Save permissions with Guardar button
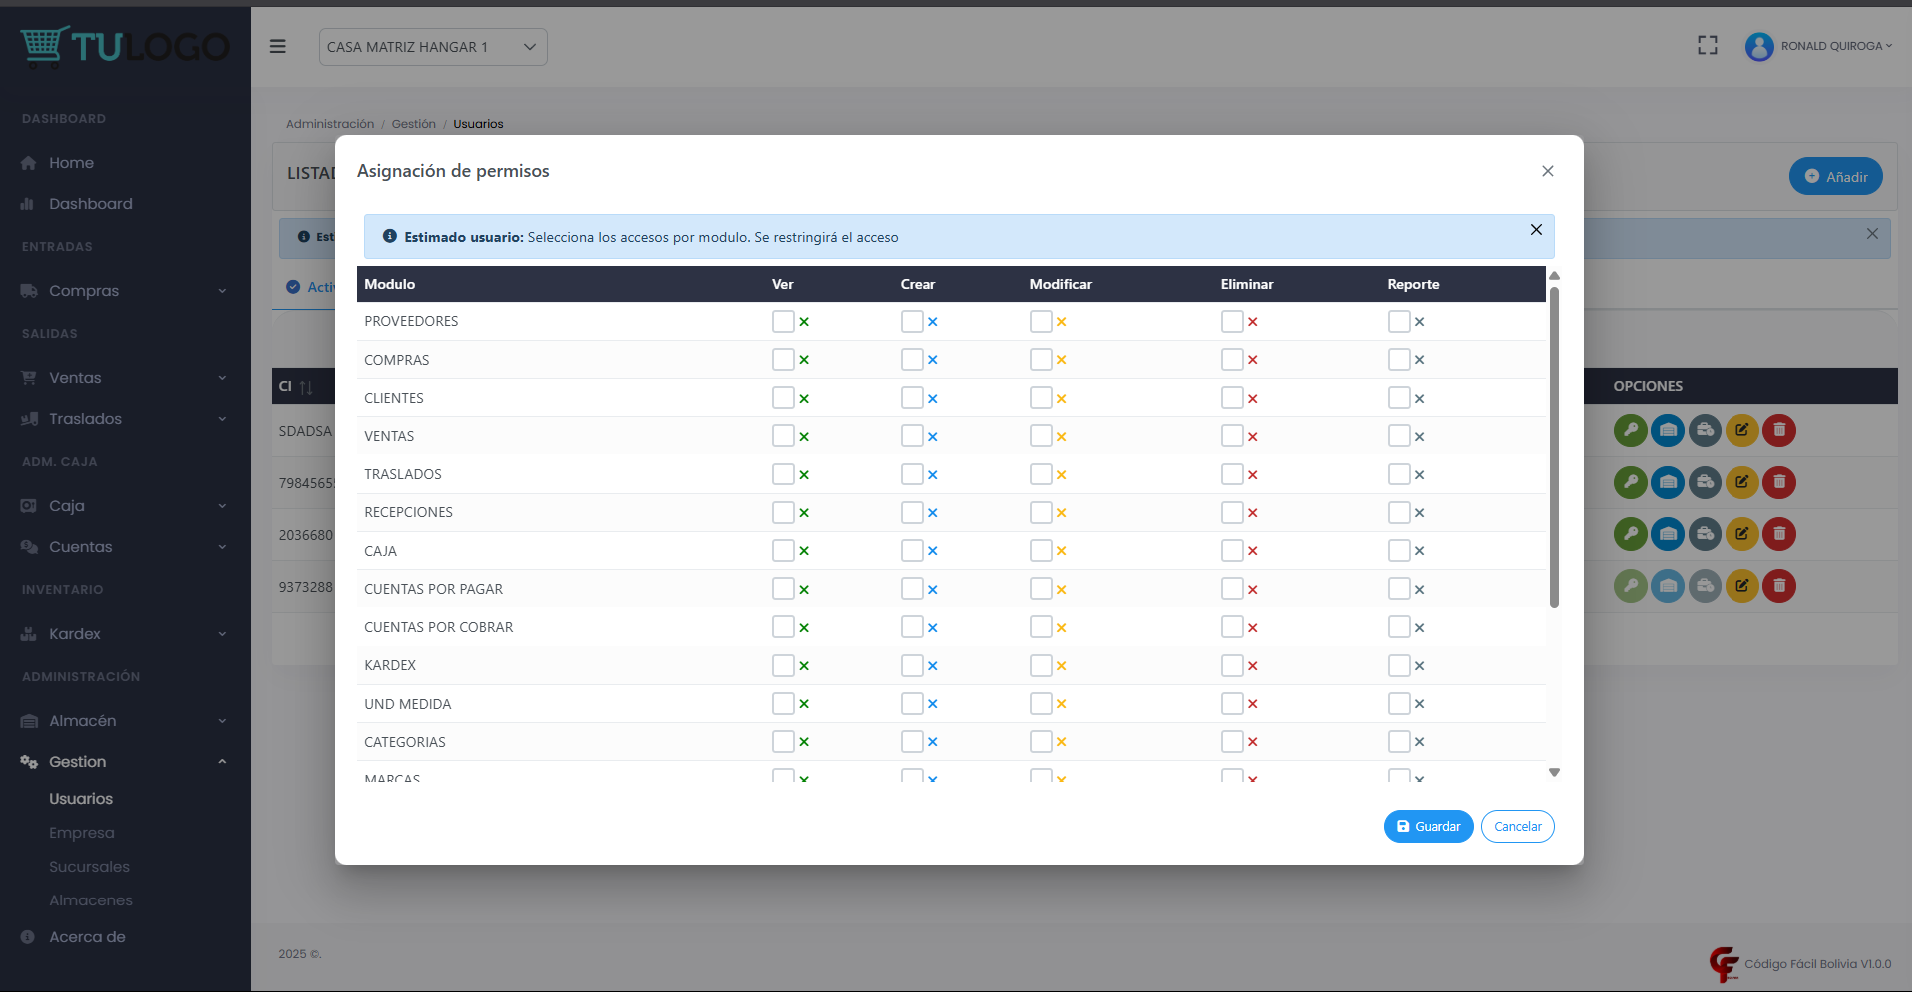1912x992 pixels. pyautogui.click(x=1428, y=827)
